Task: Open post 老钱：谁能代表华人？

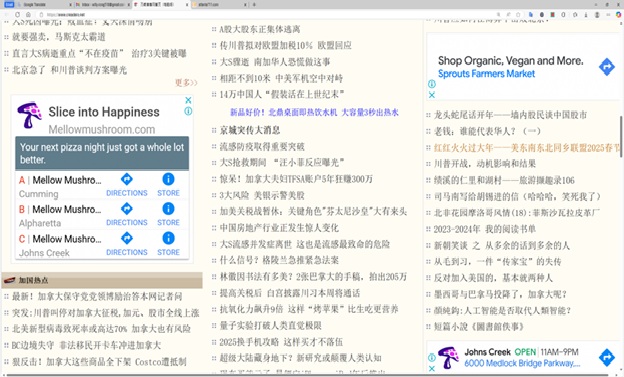Action: click(x=487, y=131)
